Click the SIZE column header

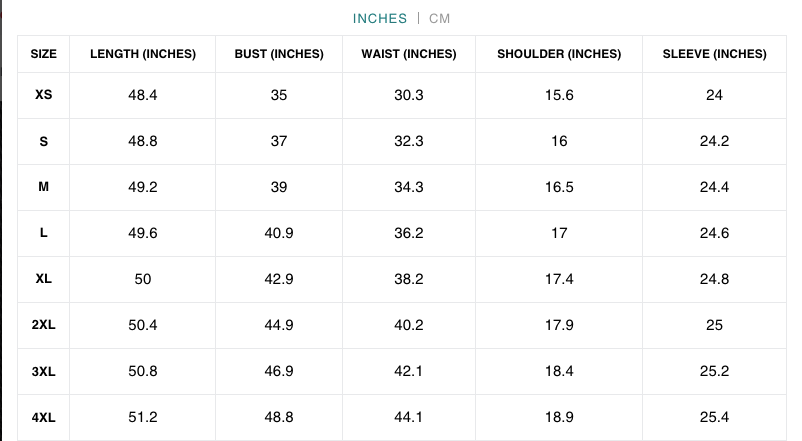pyautogui.click(x=44, y=54)
